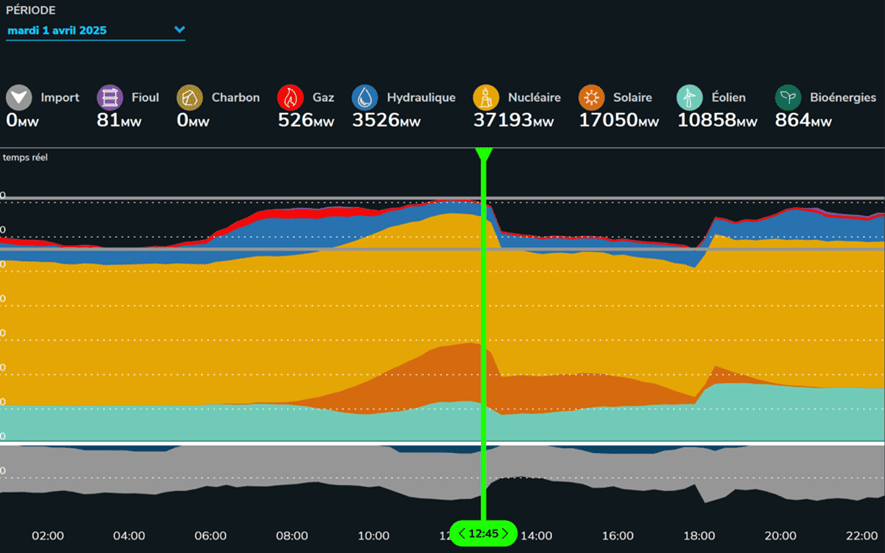Step forward using right arrow on 12:45 marker
This screenshot has height=553, width=885.
click(506, 534)
